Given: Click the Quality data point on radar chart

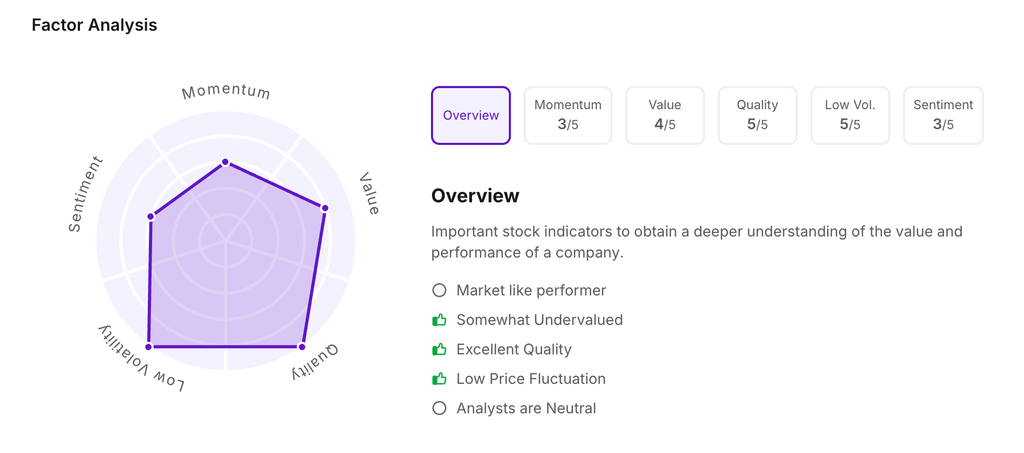Looking at the screenshot, I should pos(302,347).
